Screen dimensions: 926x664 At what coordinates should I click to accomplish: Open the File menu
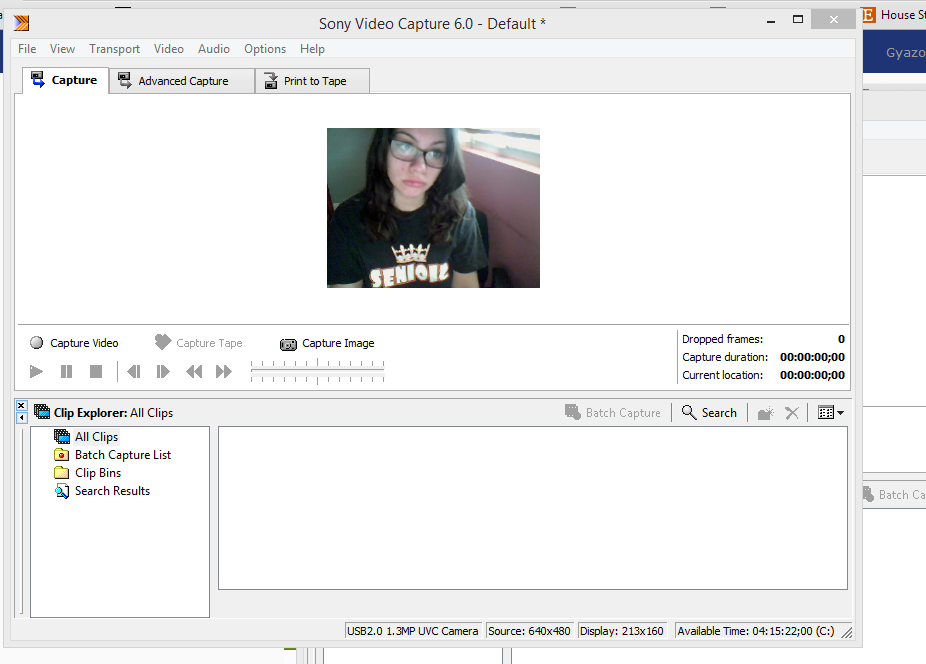tap(27, 49)
